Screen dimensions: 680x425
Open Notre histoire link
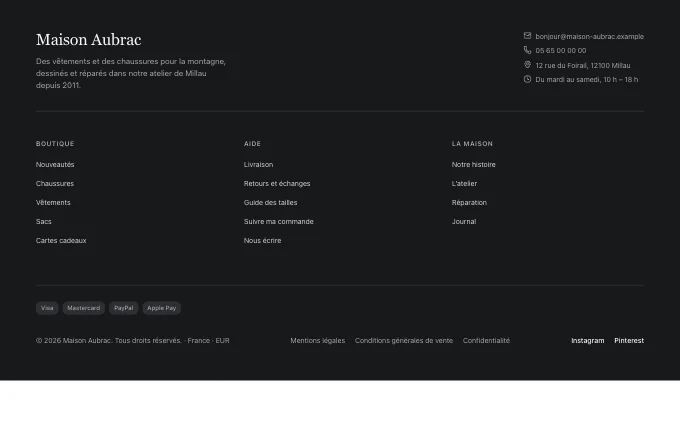pos(474,165)
